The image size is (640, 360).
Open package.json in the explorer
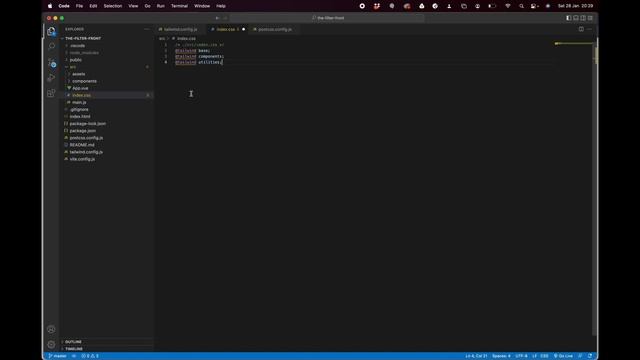pyautogui.click(x=82, y=131)
